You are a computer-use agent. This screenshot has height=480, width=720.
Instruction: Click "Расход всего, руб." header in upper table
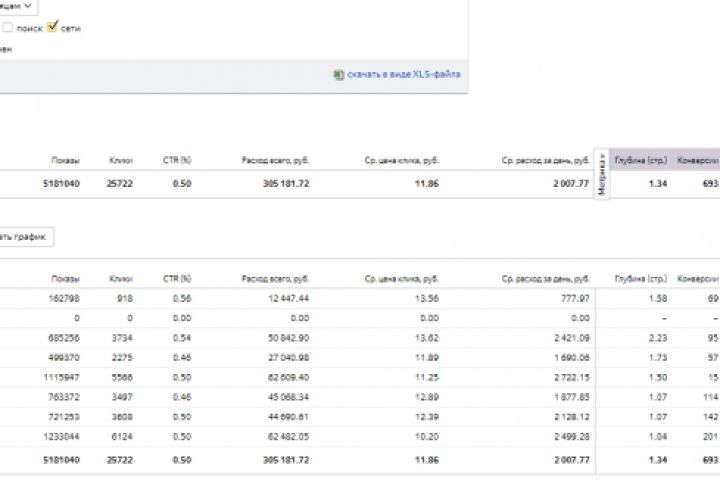[x=275, y=160]
